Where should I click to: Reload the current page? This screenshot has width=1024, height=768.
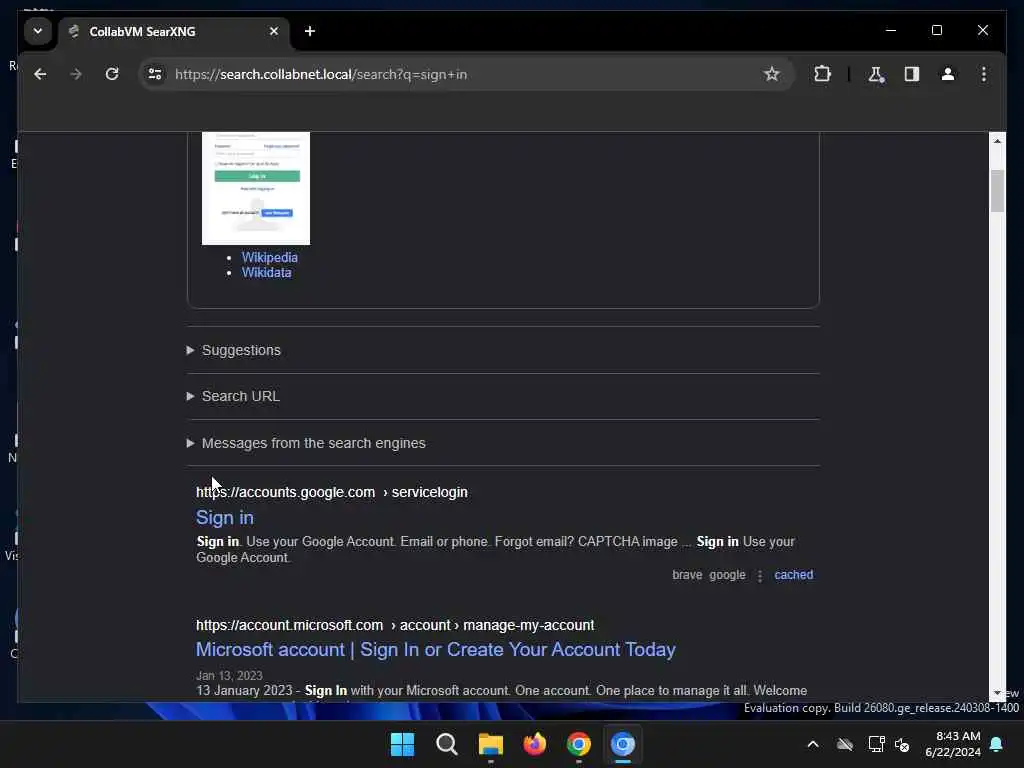click(112, 74)
